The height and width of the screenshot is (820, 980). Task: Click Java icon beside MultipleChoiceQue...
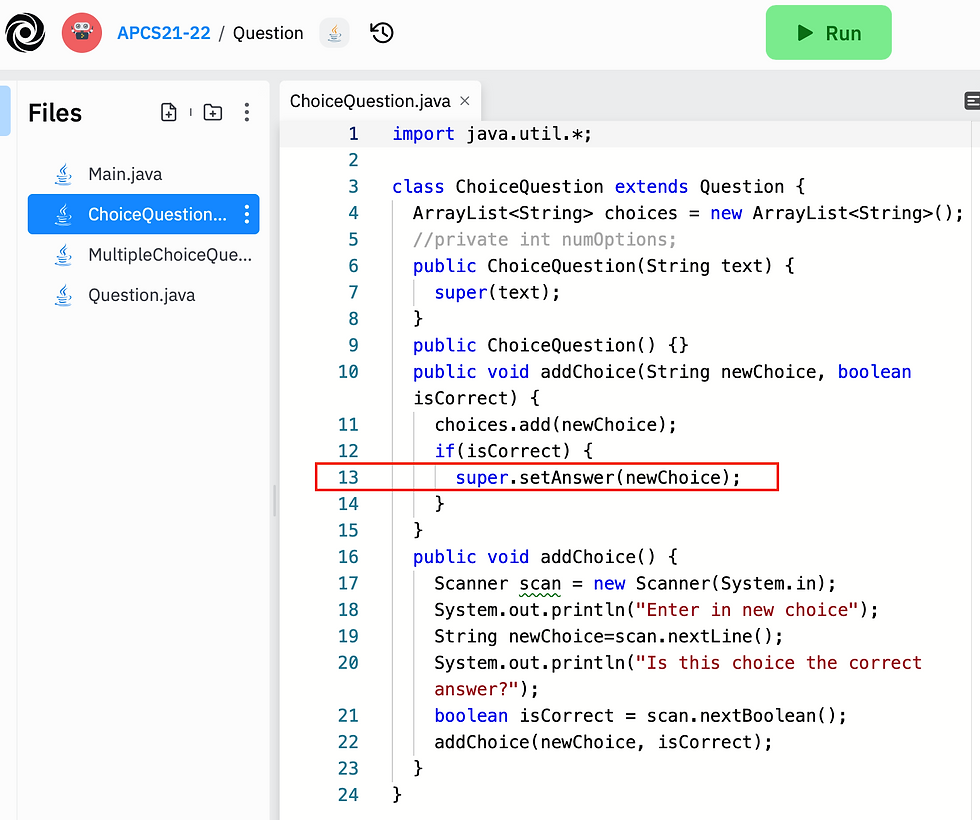click(x=64, y=255)
